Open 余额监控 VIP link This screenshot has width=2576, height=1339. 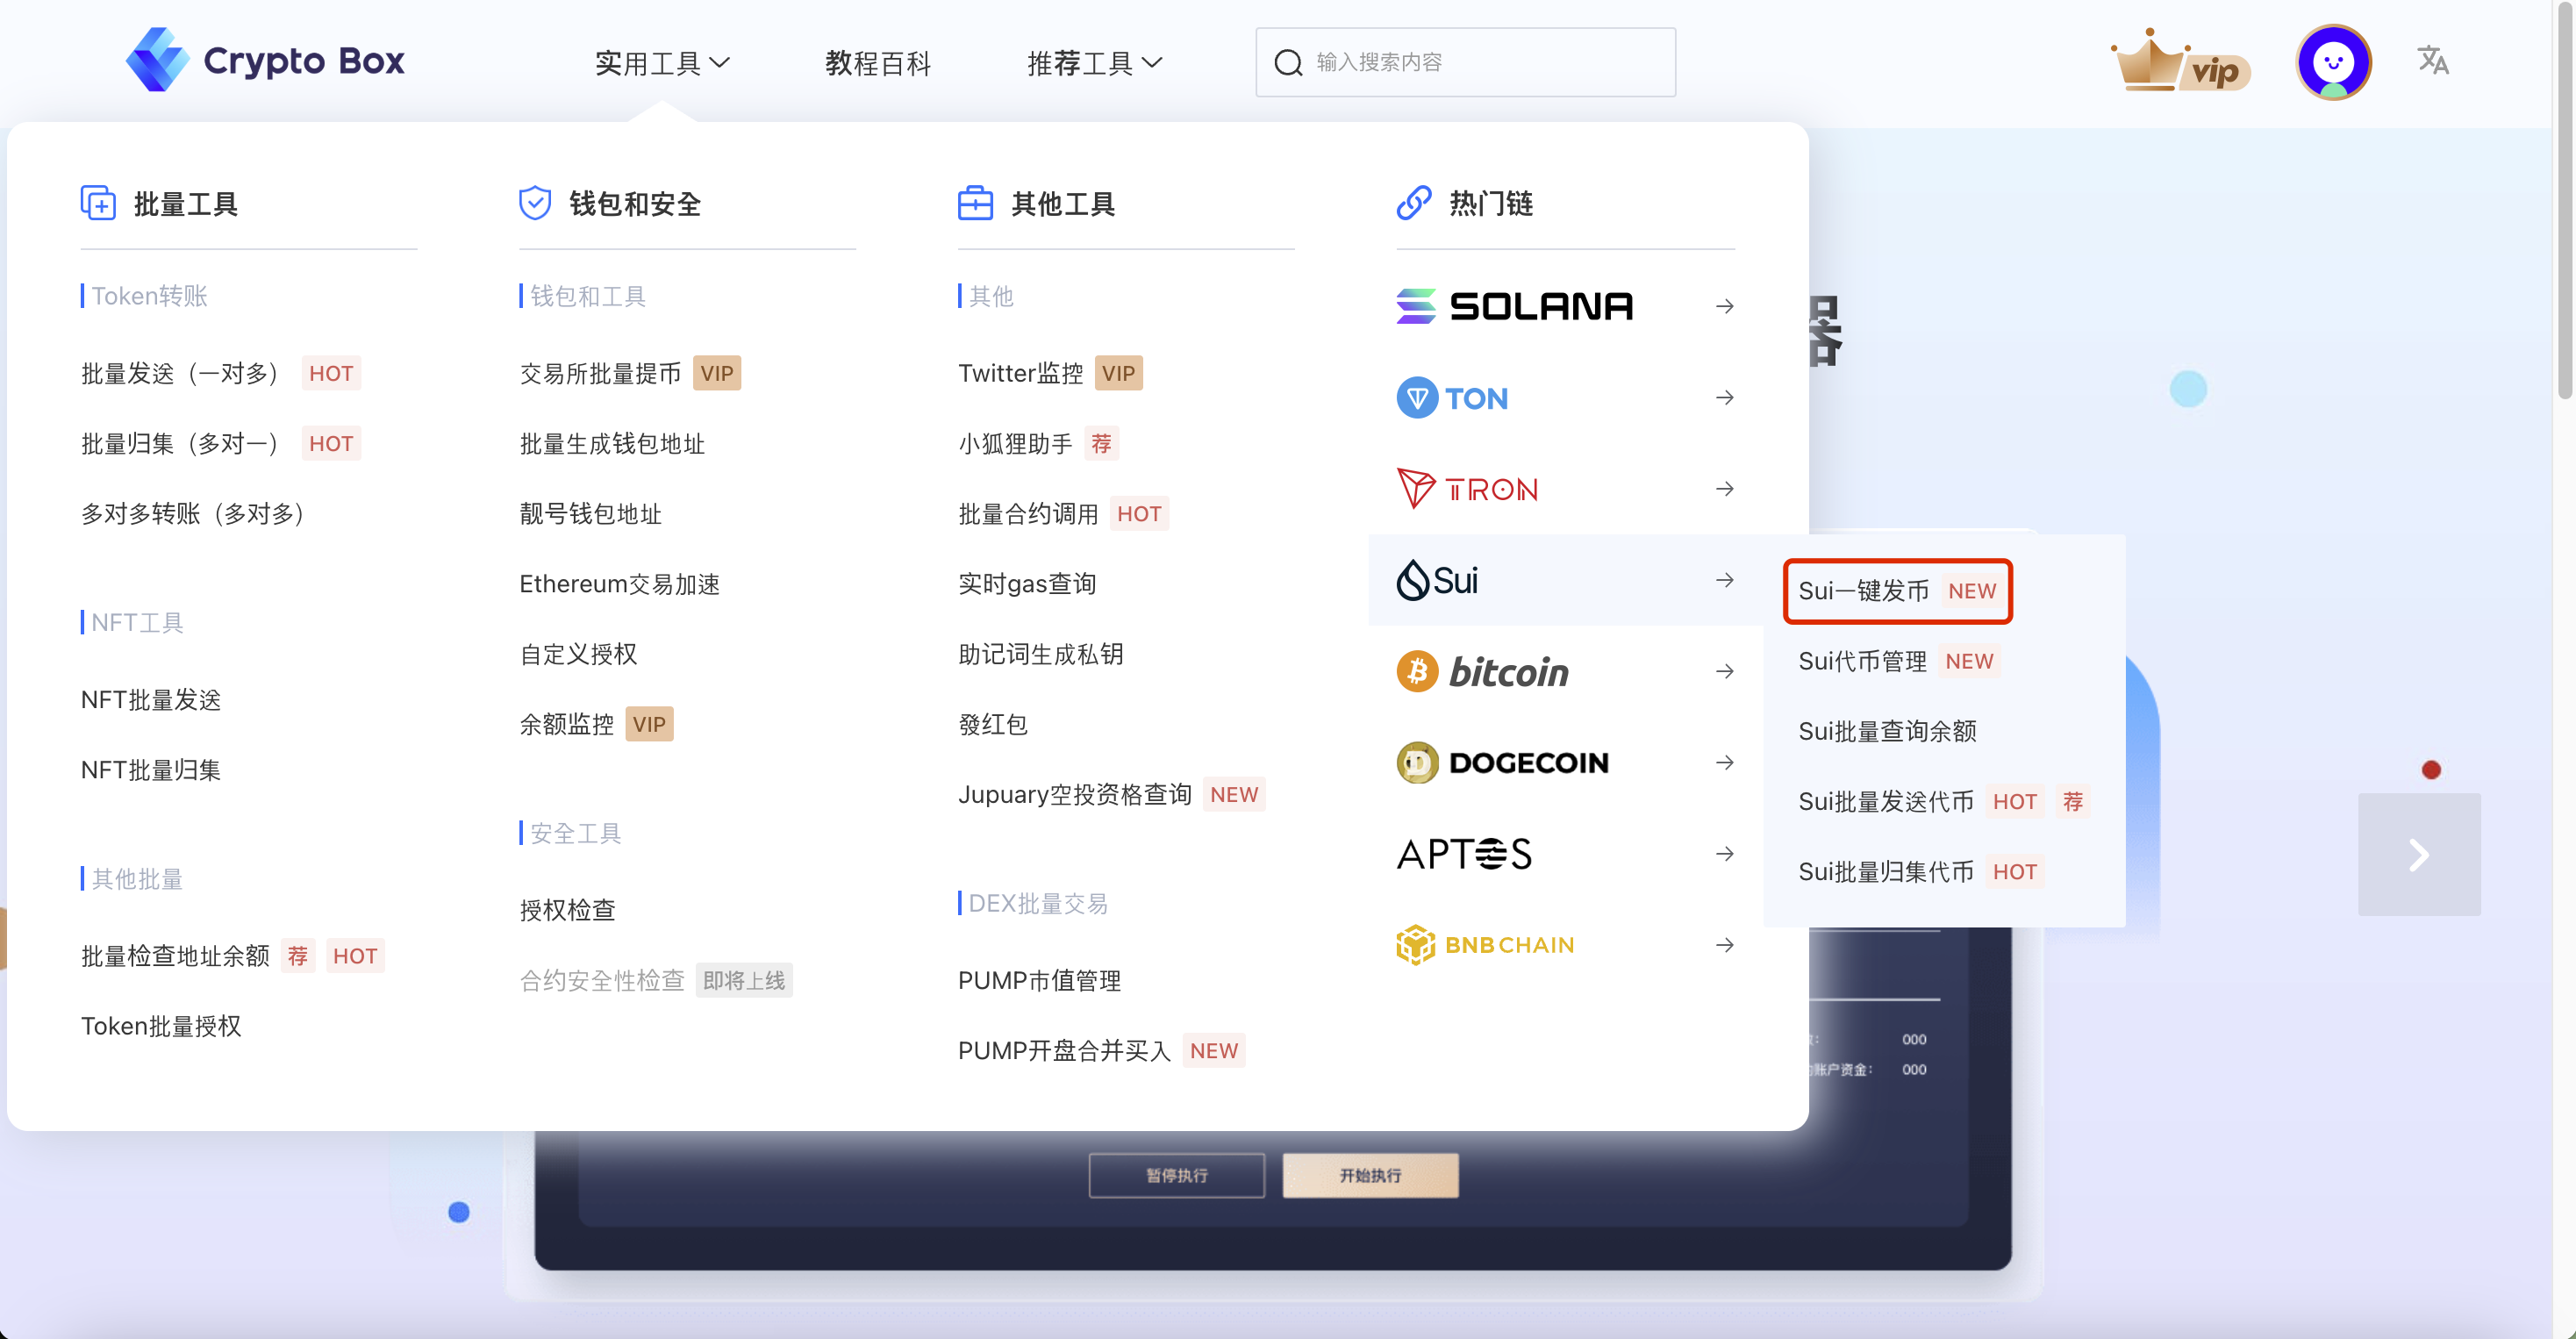pyautogui.click(x=596, y=724)
